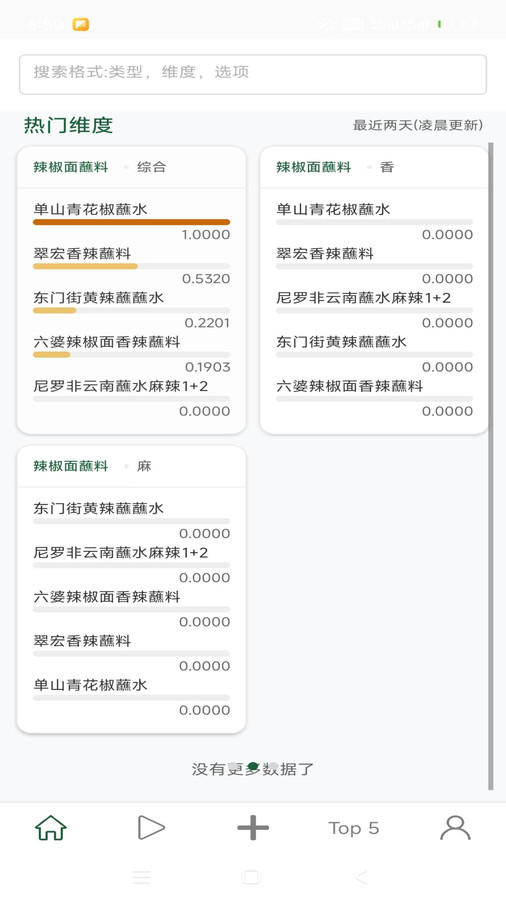Open 辣椒面蘸料 麻 card header
Image resolution: width=506 pixels, height=900 pixels.
pyautogui.click(x=131, y=466)
